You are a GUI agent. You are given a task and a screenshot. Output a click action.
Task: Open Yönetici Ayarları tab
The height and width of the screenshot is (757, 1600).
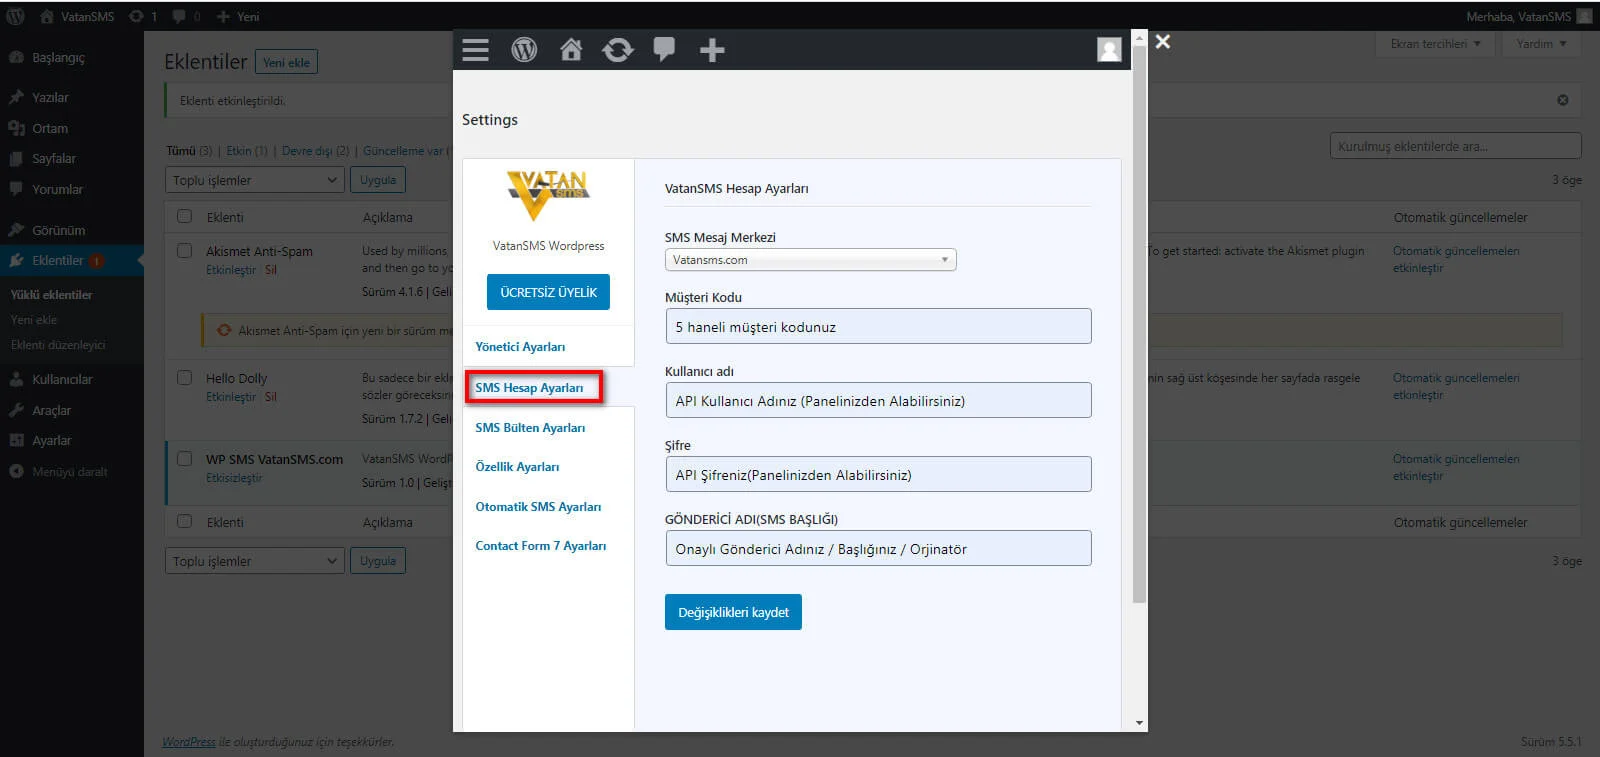(x=520, y=347)
